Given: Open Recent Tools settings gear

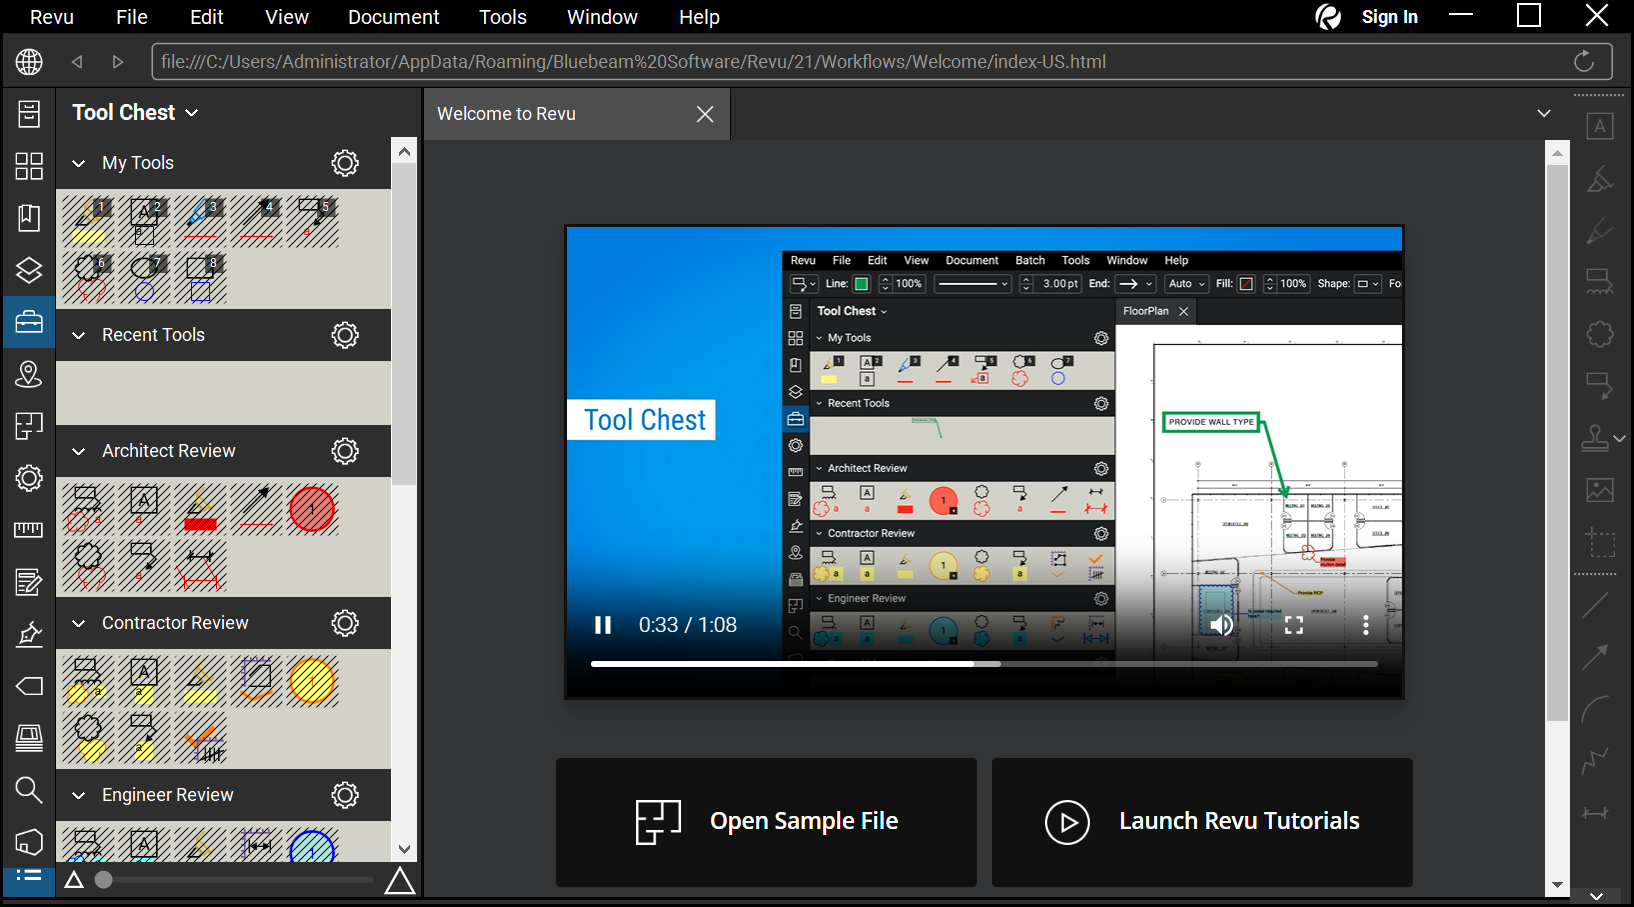Looking at the screenshot, I should (345, 335).
